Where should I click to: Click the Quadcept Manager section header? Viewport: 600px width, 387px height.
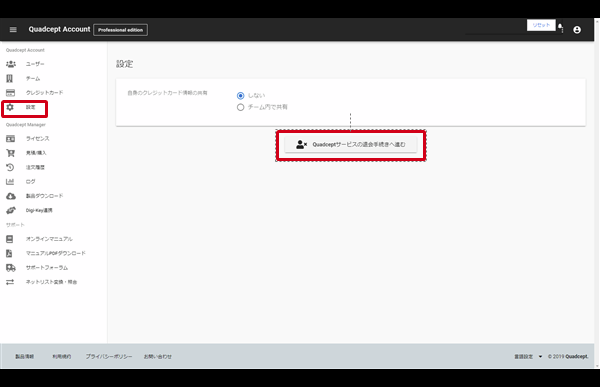[26, 125]
